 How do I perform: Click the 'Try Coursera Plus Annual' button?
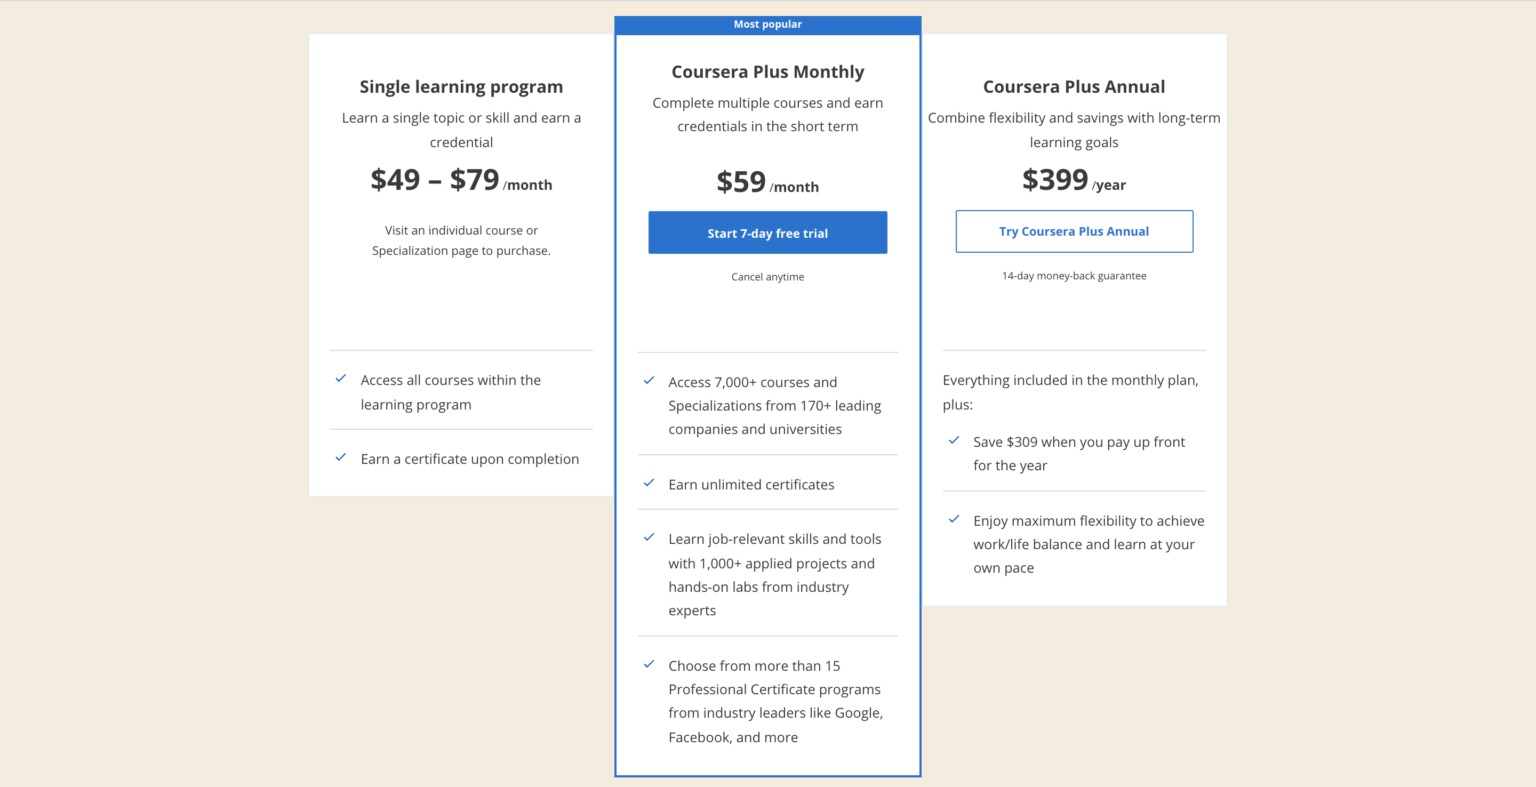(1074, 231)
